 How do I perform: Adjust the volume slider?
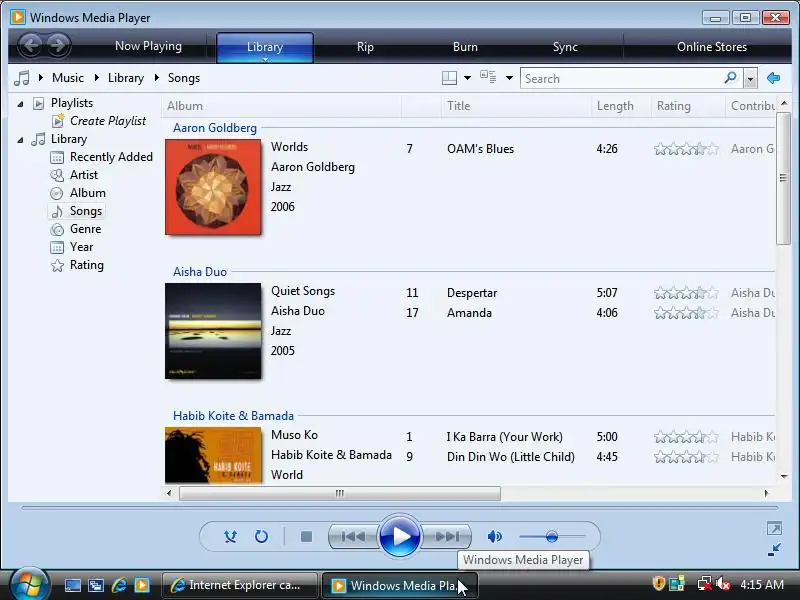tap(552, 536)
